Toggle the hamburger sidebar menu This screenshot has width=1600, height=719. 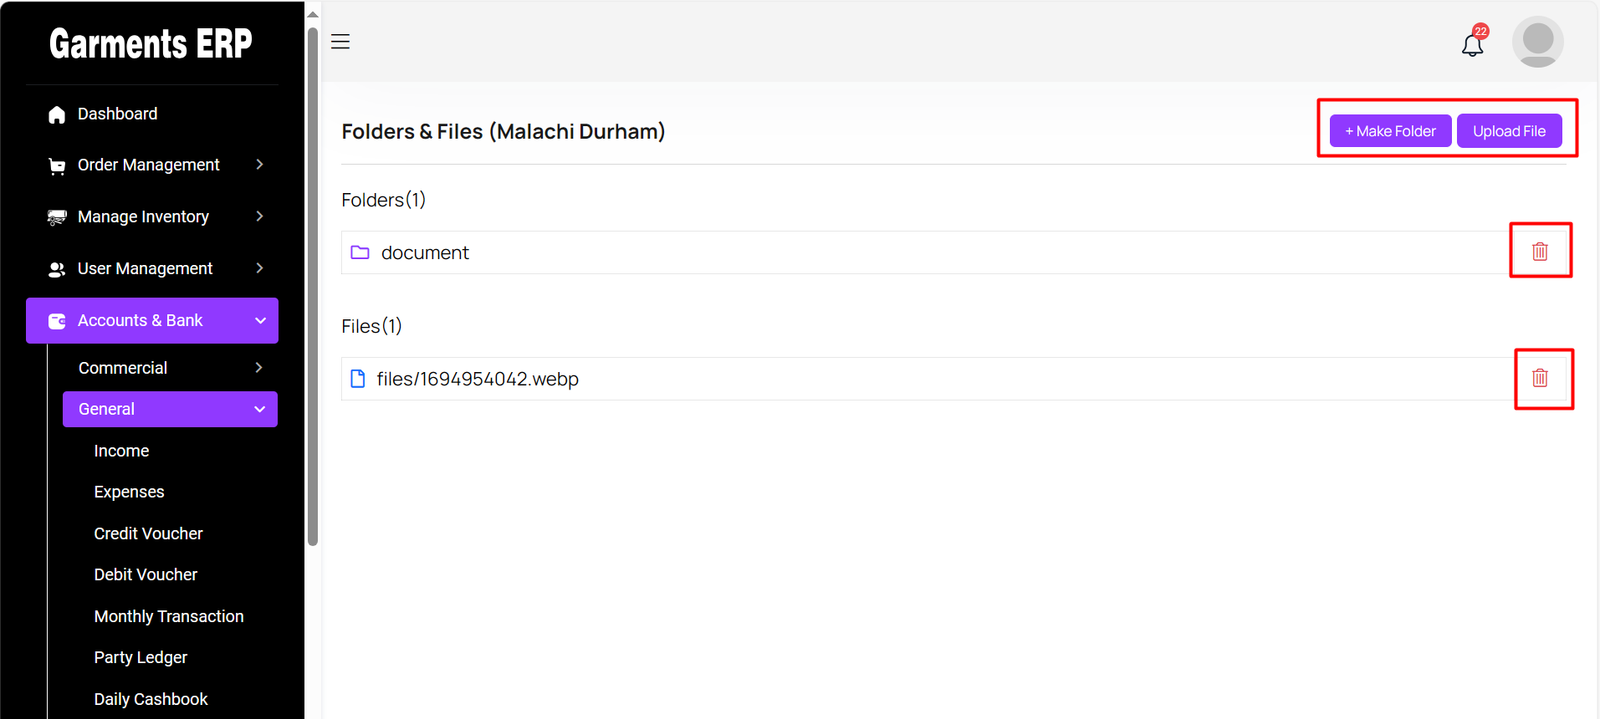340,42
